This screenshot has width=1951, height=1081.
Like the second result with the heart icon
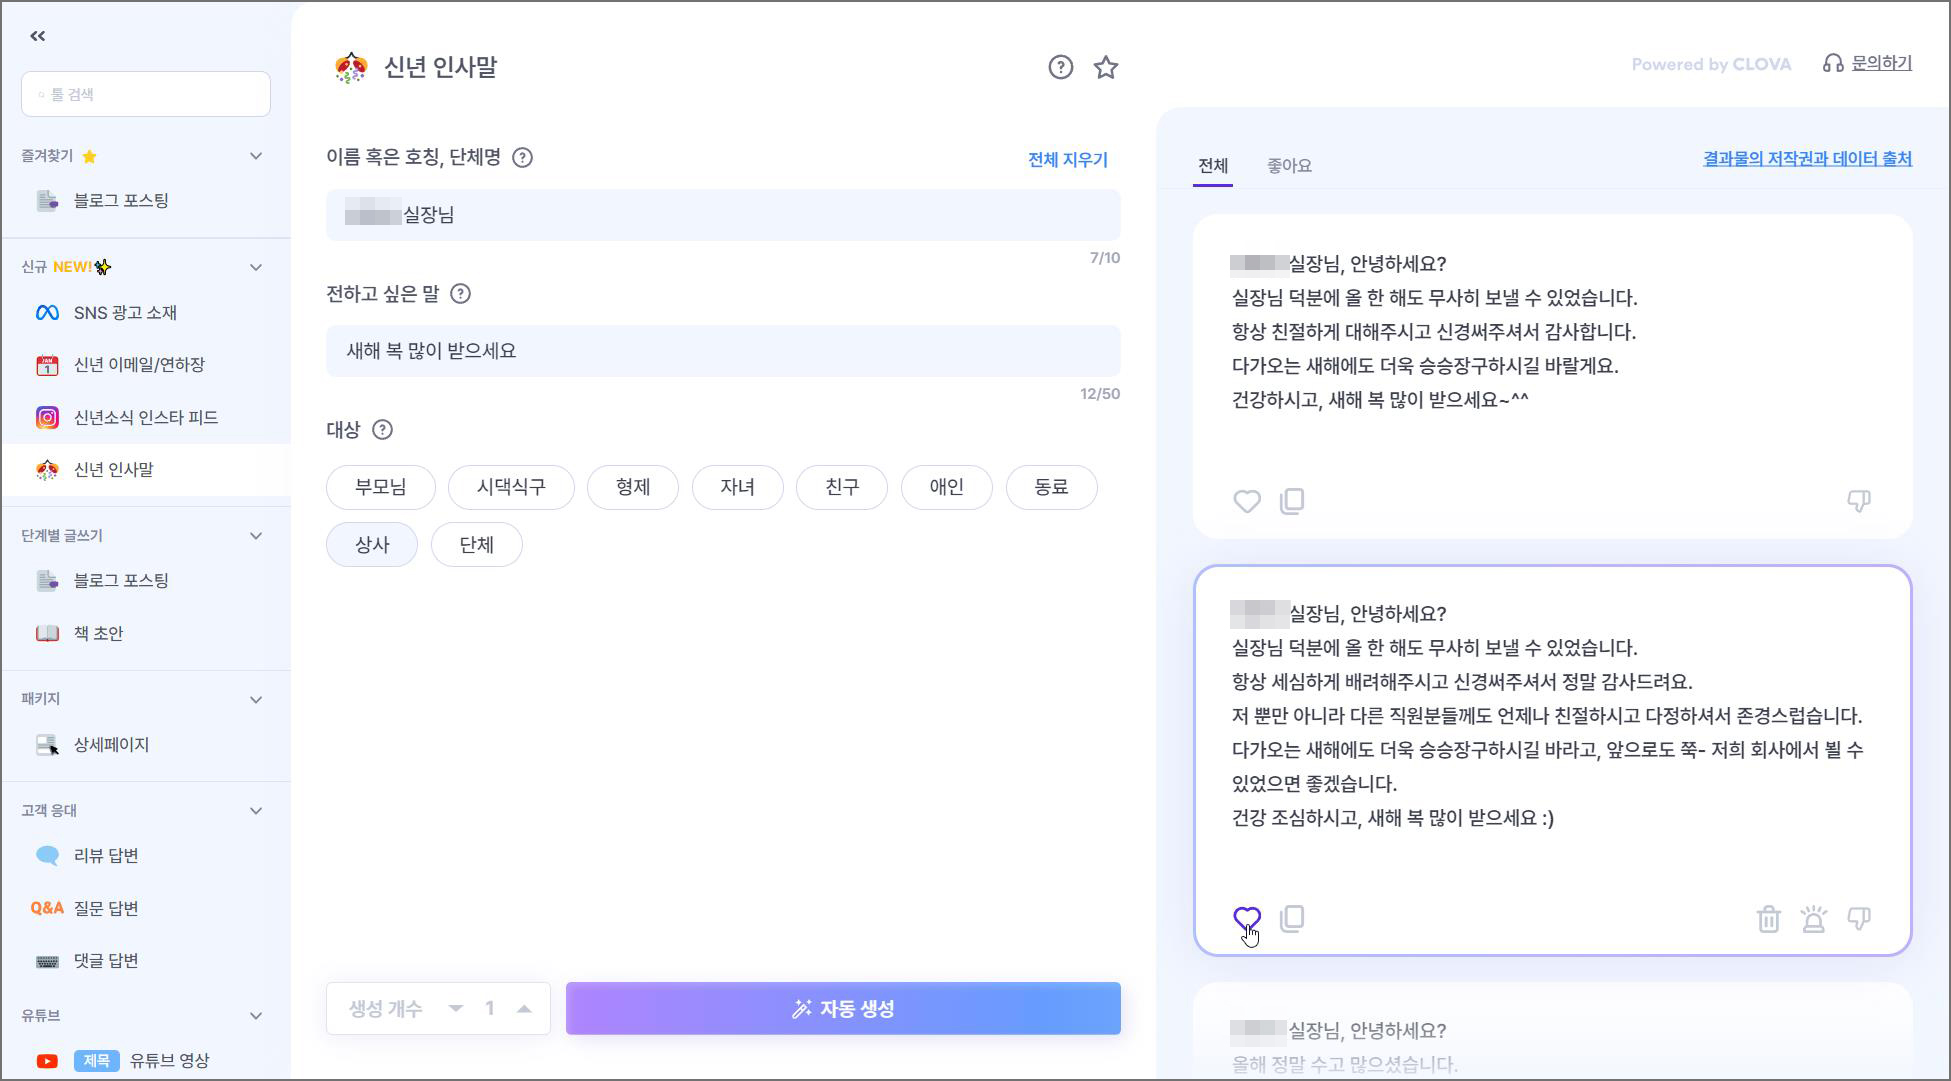click(x=1246, y=918)
